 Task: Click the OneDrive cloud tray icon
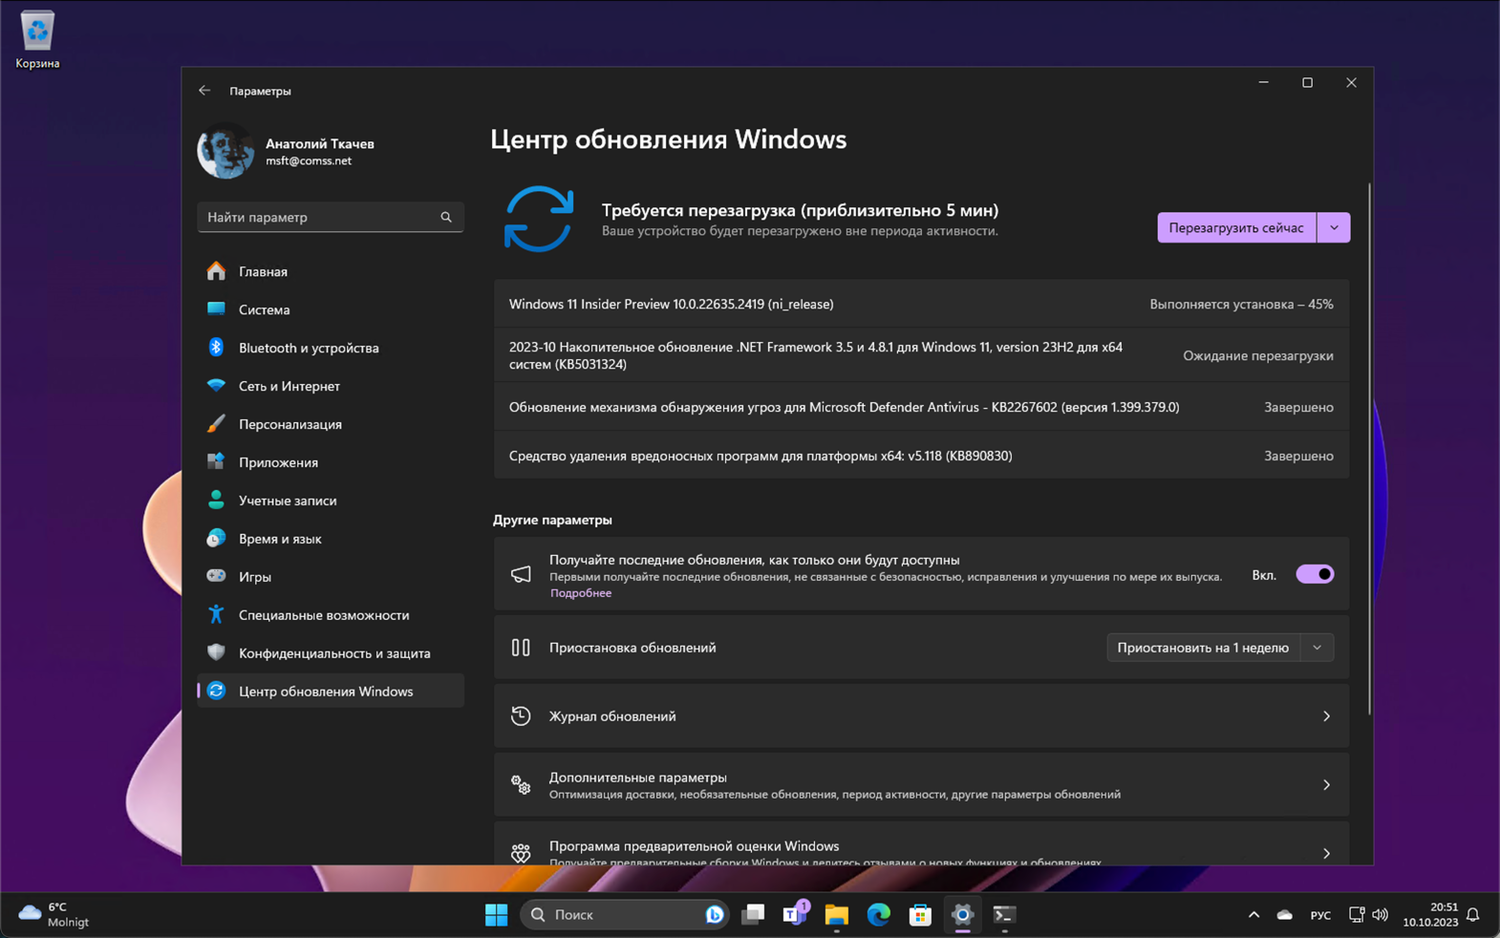click(1285, 914)
